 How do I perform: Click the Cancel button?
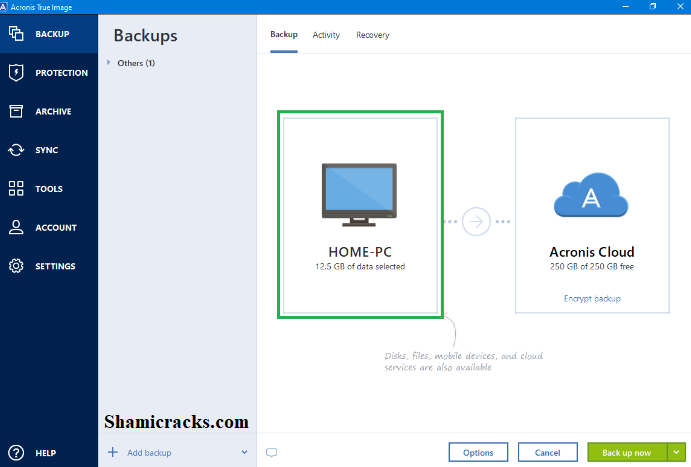click(x=548, y=452)
